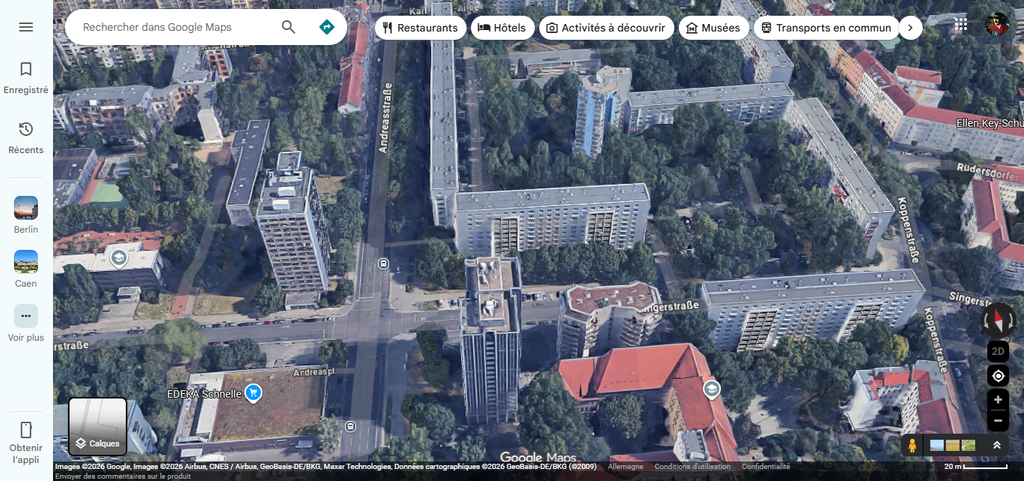The height and width of the screenshot is (481, 1024).
Task: Open the Enregistré saved places panel
Action: click(x=26, y=77)
